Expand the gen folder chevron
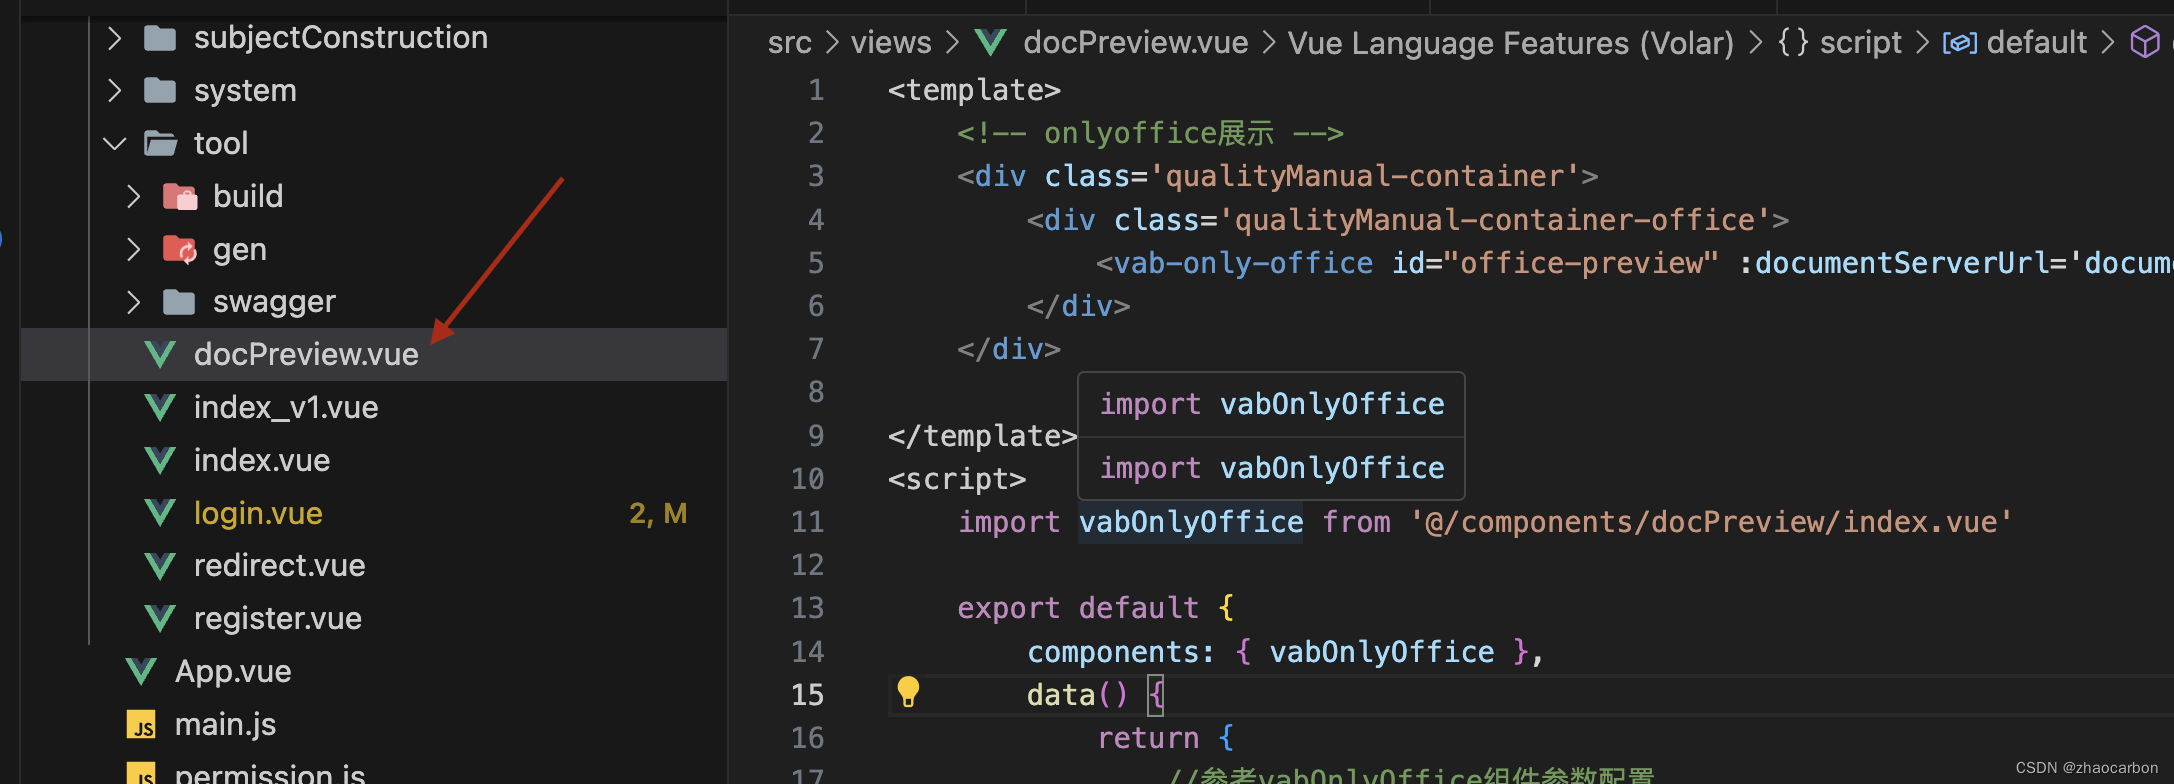 point(134,249)
